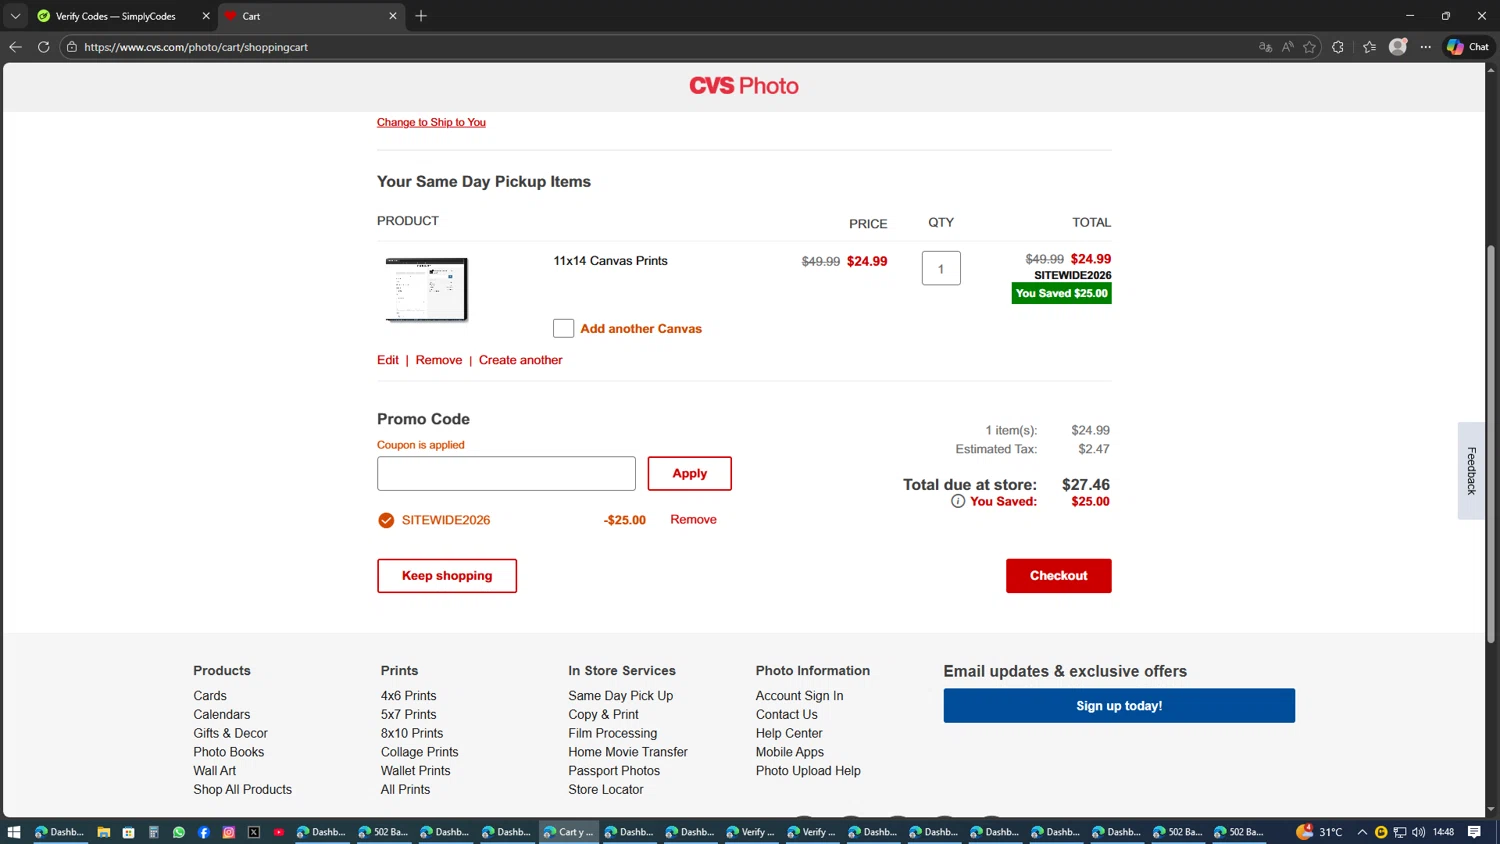Viewport: 1500px width, 844px height.
Task: Click the quantity field showing 1
Action: (x=941, y=268)
